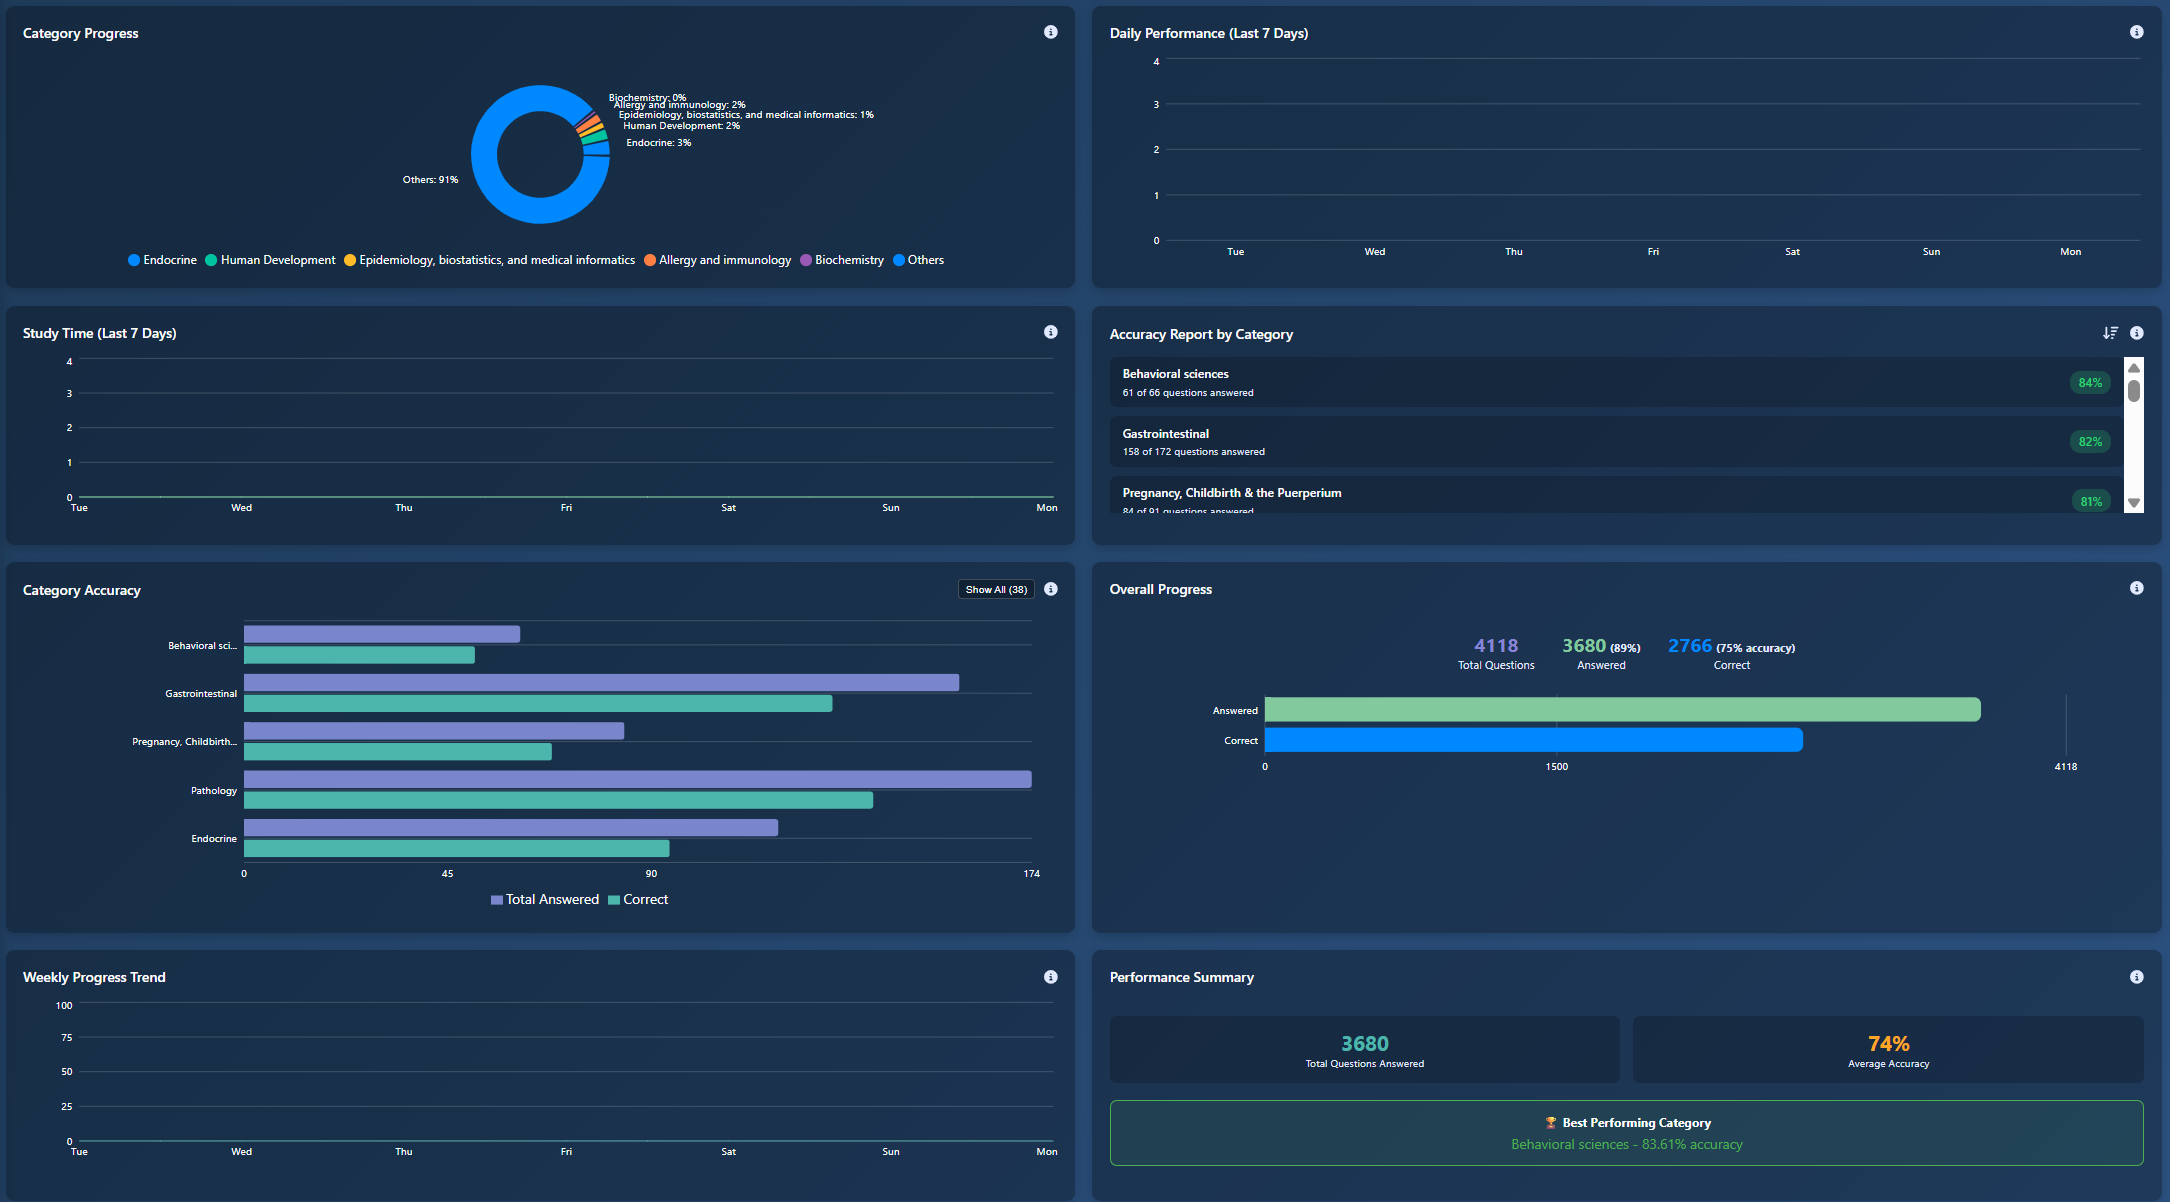This screenshot has width=2170, height=1202.
Task: Open the Study Time info tooltip
Action: pos(1050,331)
